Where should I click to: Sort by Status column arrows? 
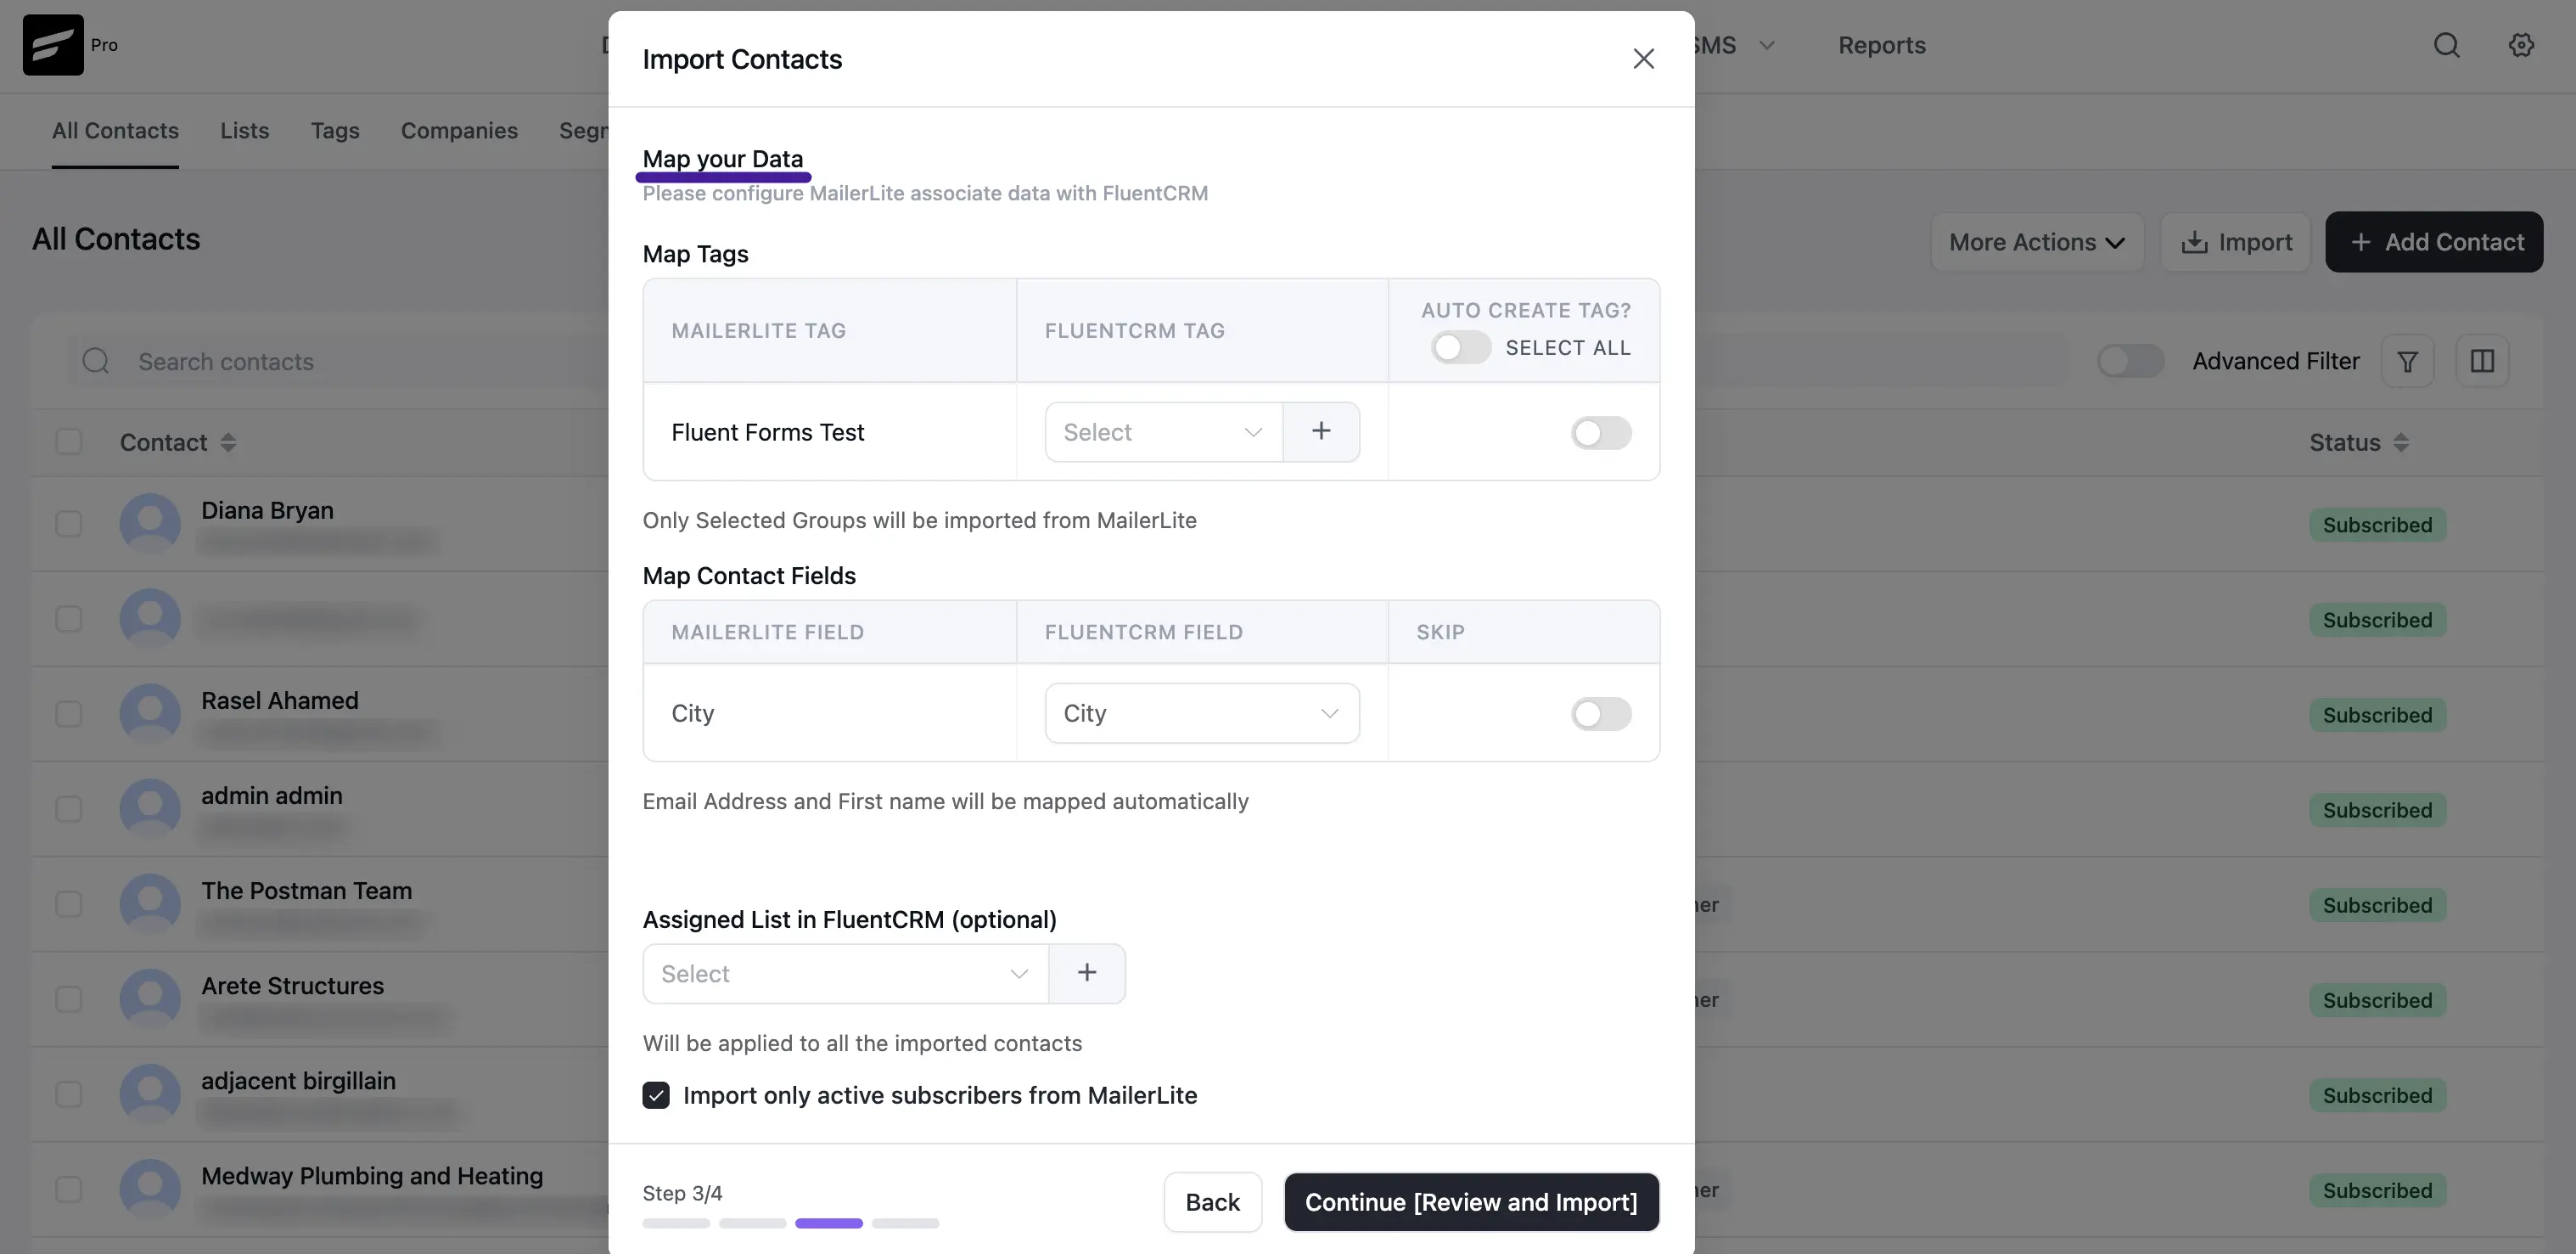tap(2401, 442)
